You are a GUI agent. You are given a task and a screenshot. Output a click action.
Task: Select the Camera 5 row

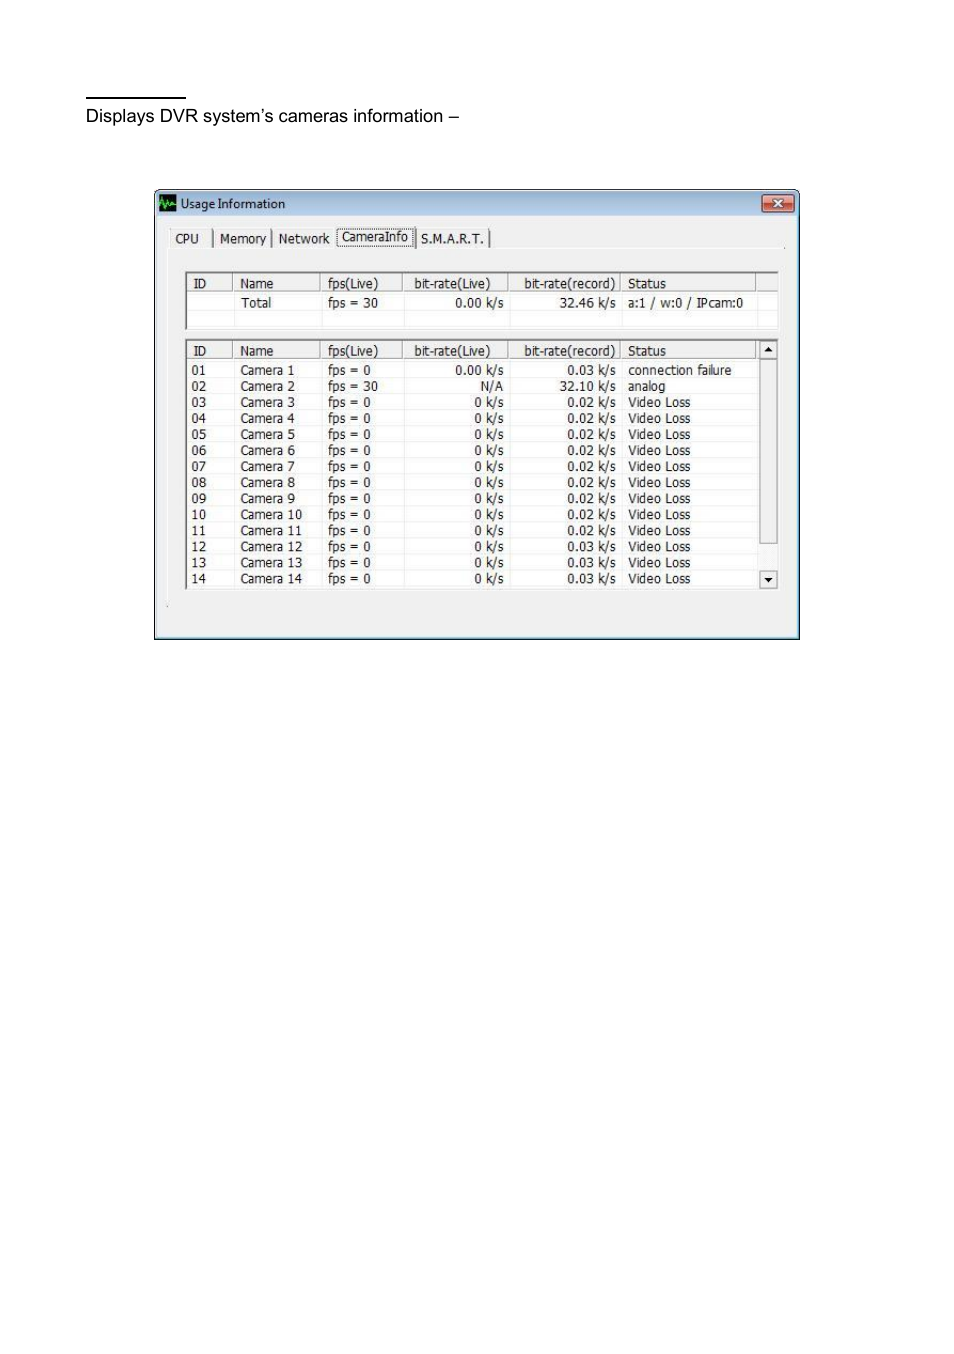473,434
